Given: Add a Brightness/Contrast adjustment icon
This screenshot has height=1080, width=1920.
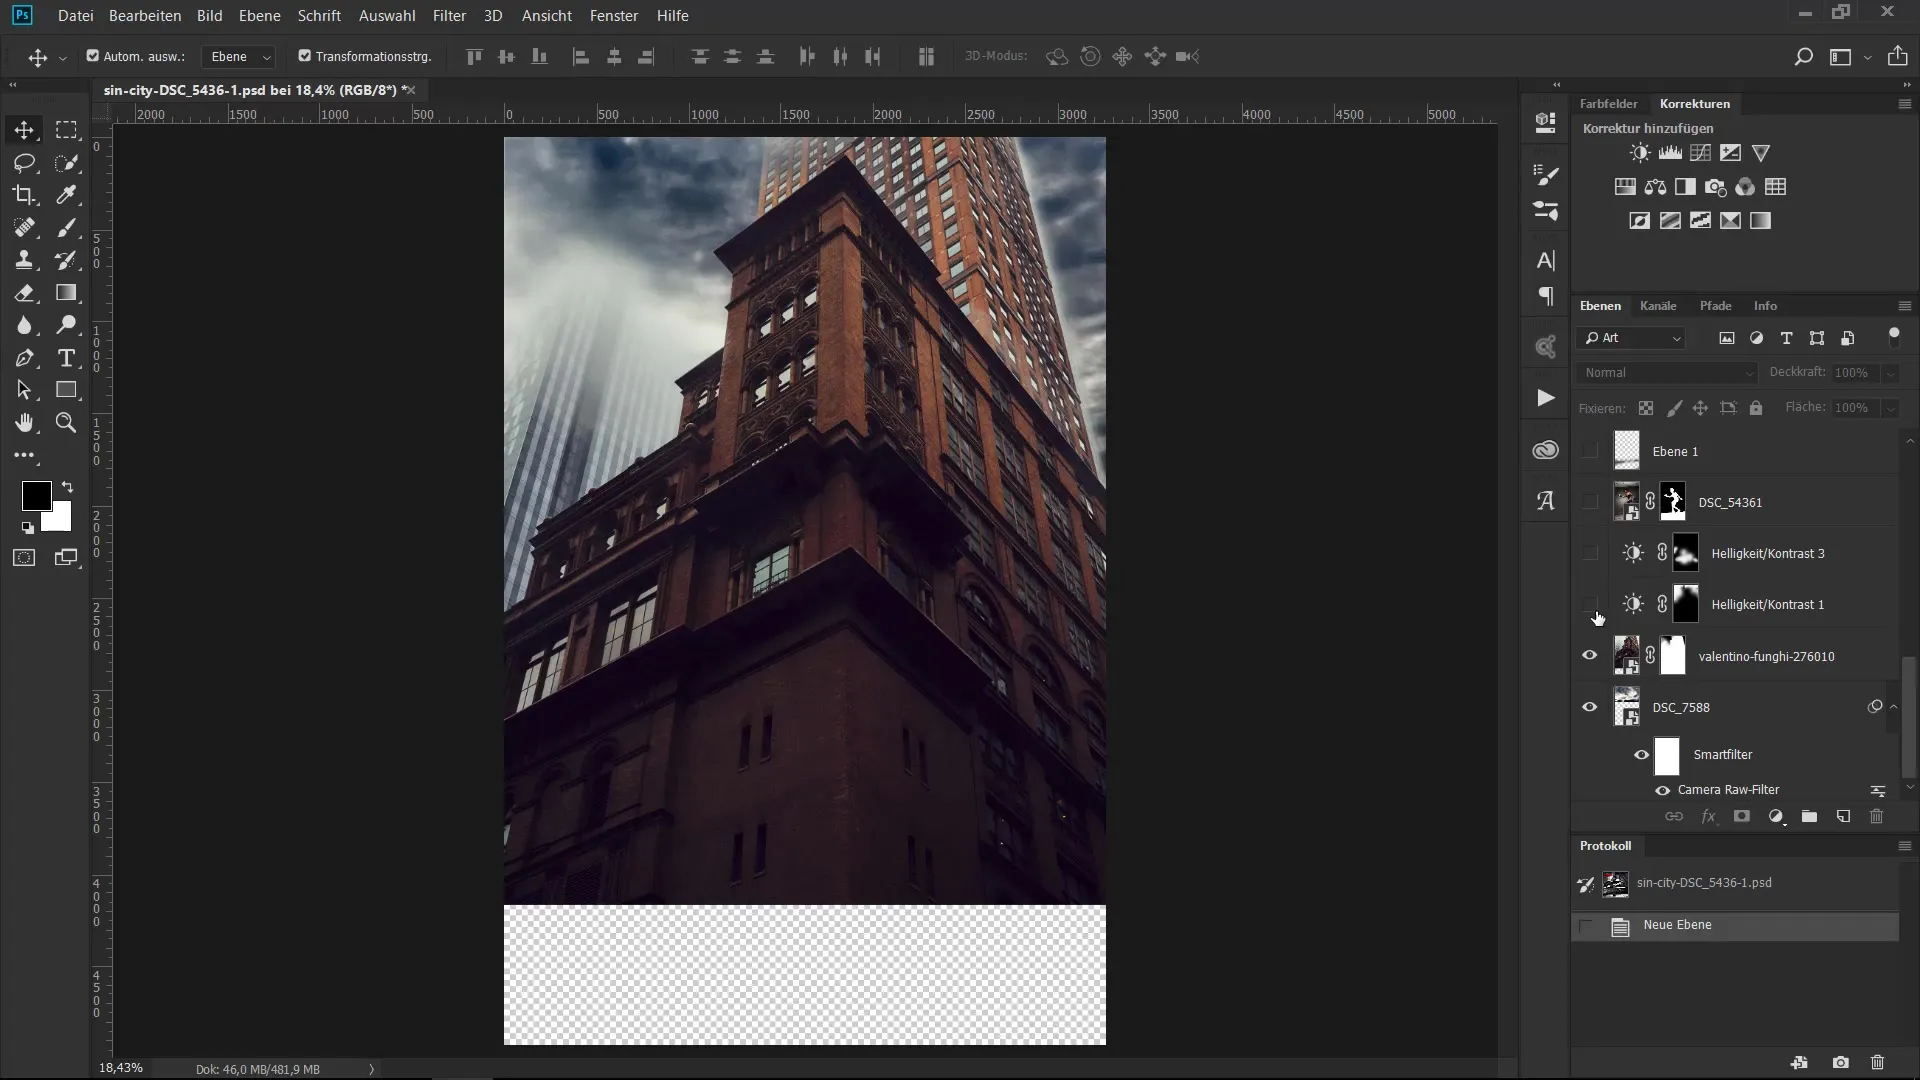Looking at the screenshot, I should pyautogui.click(x=1640, y=153).
